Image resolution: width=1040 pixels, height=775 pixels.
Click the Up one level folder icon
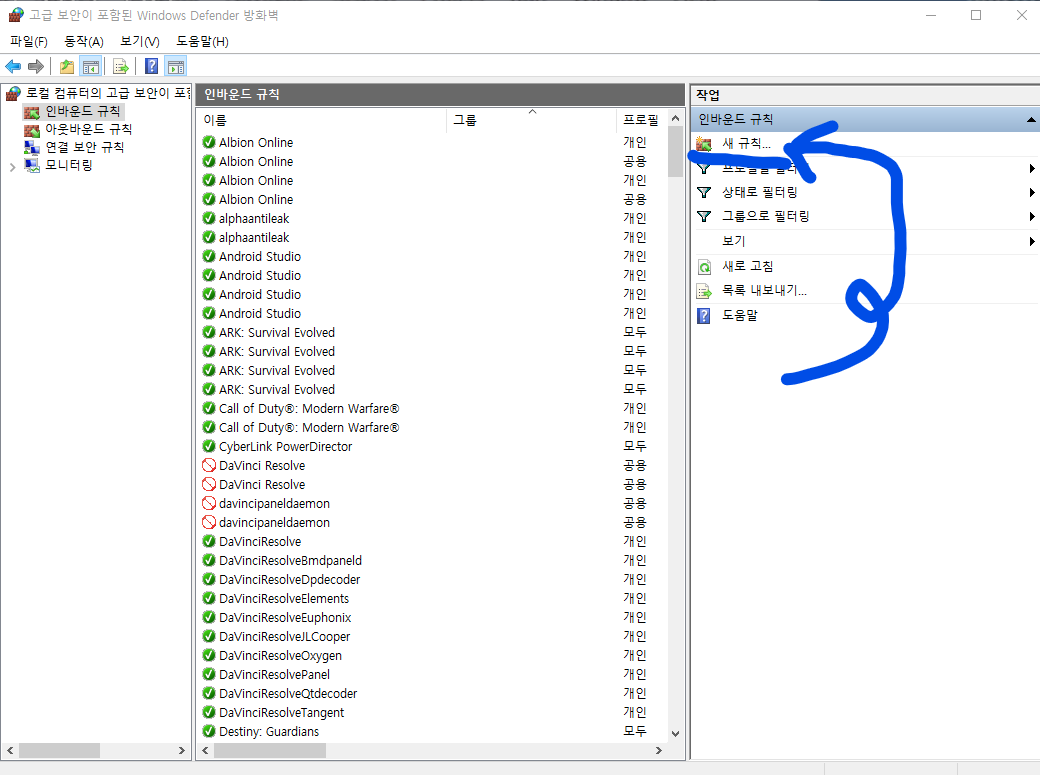pos(67,66)
